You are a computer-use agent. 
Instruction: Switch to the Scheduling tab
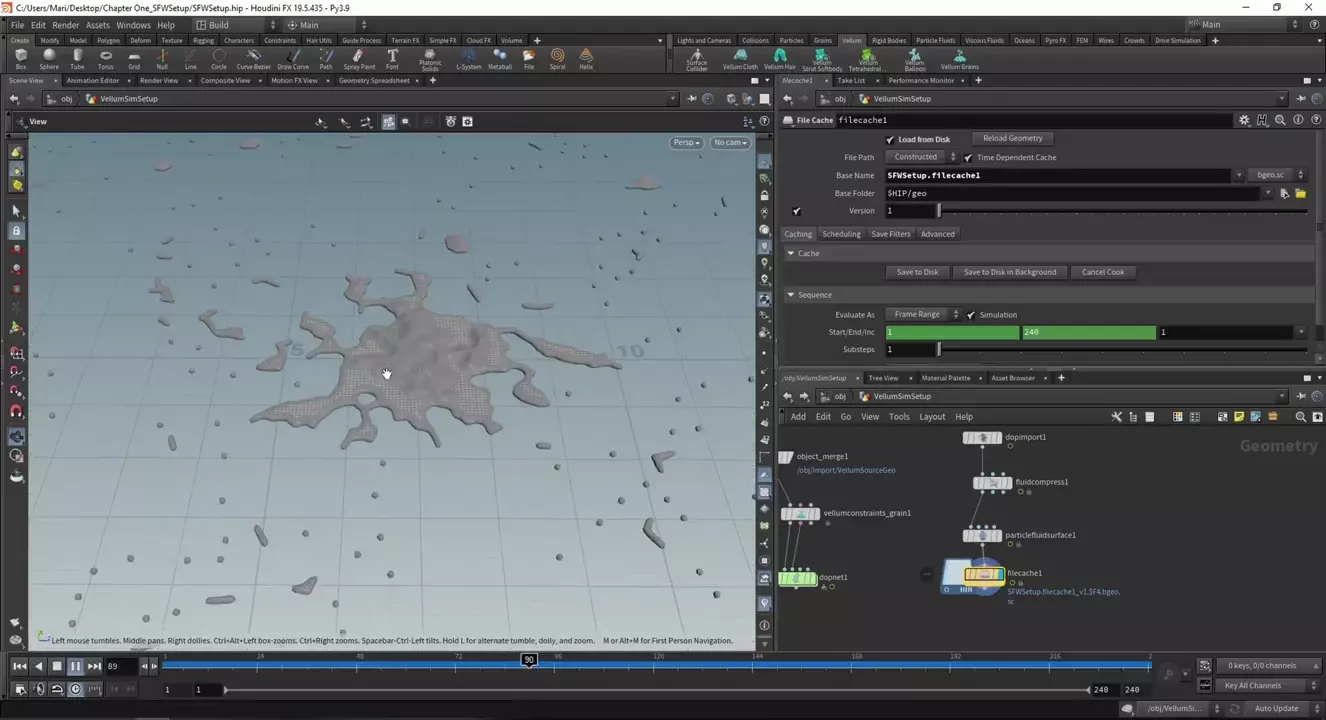click(x=841, y=234)
